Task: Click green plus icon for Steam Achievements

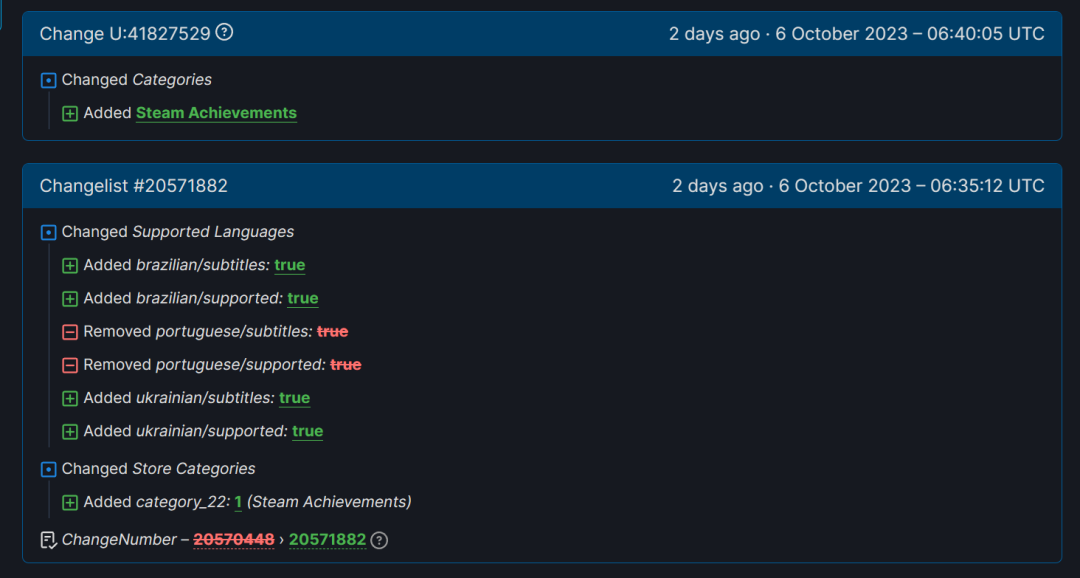Action: (x=70, y=114)
